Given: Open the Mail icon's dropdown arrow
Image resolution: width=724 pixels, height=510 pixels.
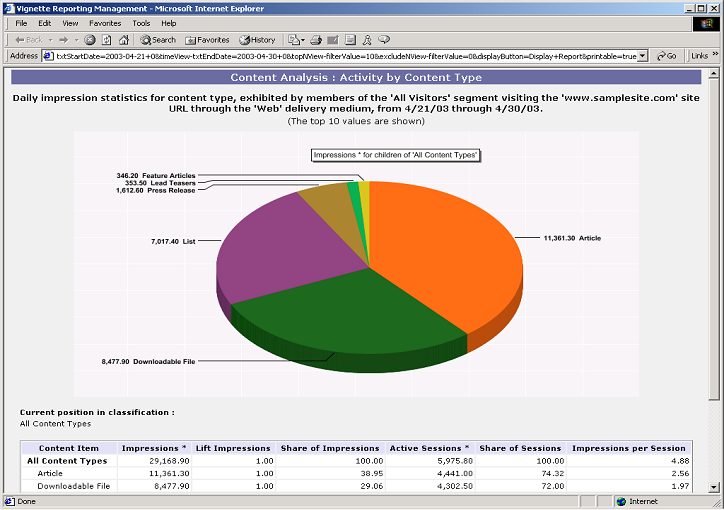Looking at the screenshot, I should (x=303, y=41).
